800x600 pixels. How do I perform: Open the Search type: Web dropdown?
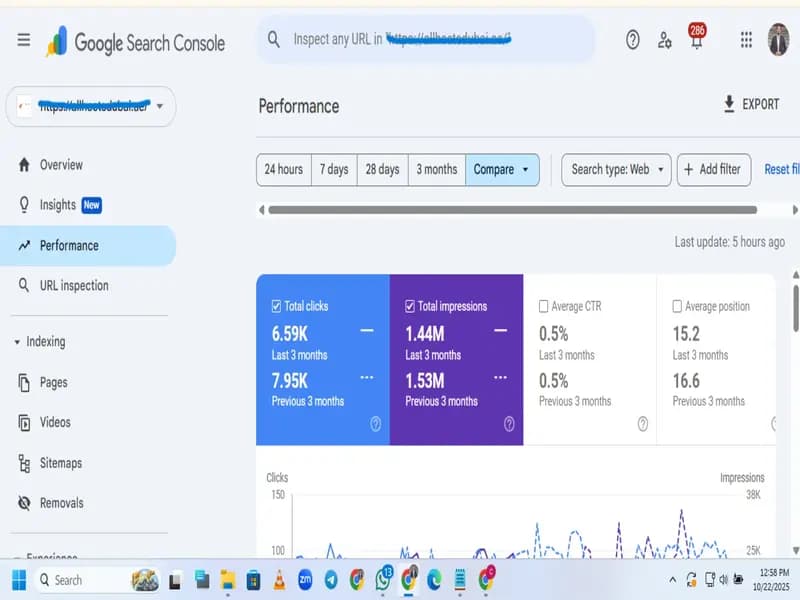pyautogui.click(x=616, y=169)
